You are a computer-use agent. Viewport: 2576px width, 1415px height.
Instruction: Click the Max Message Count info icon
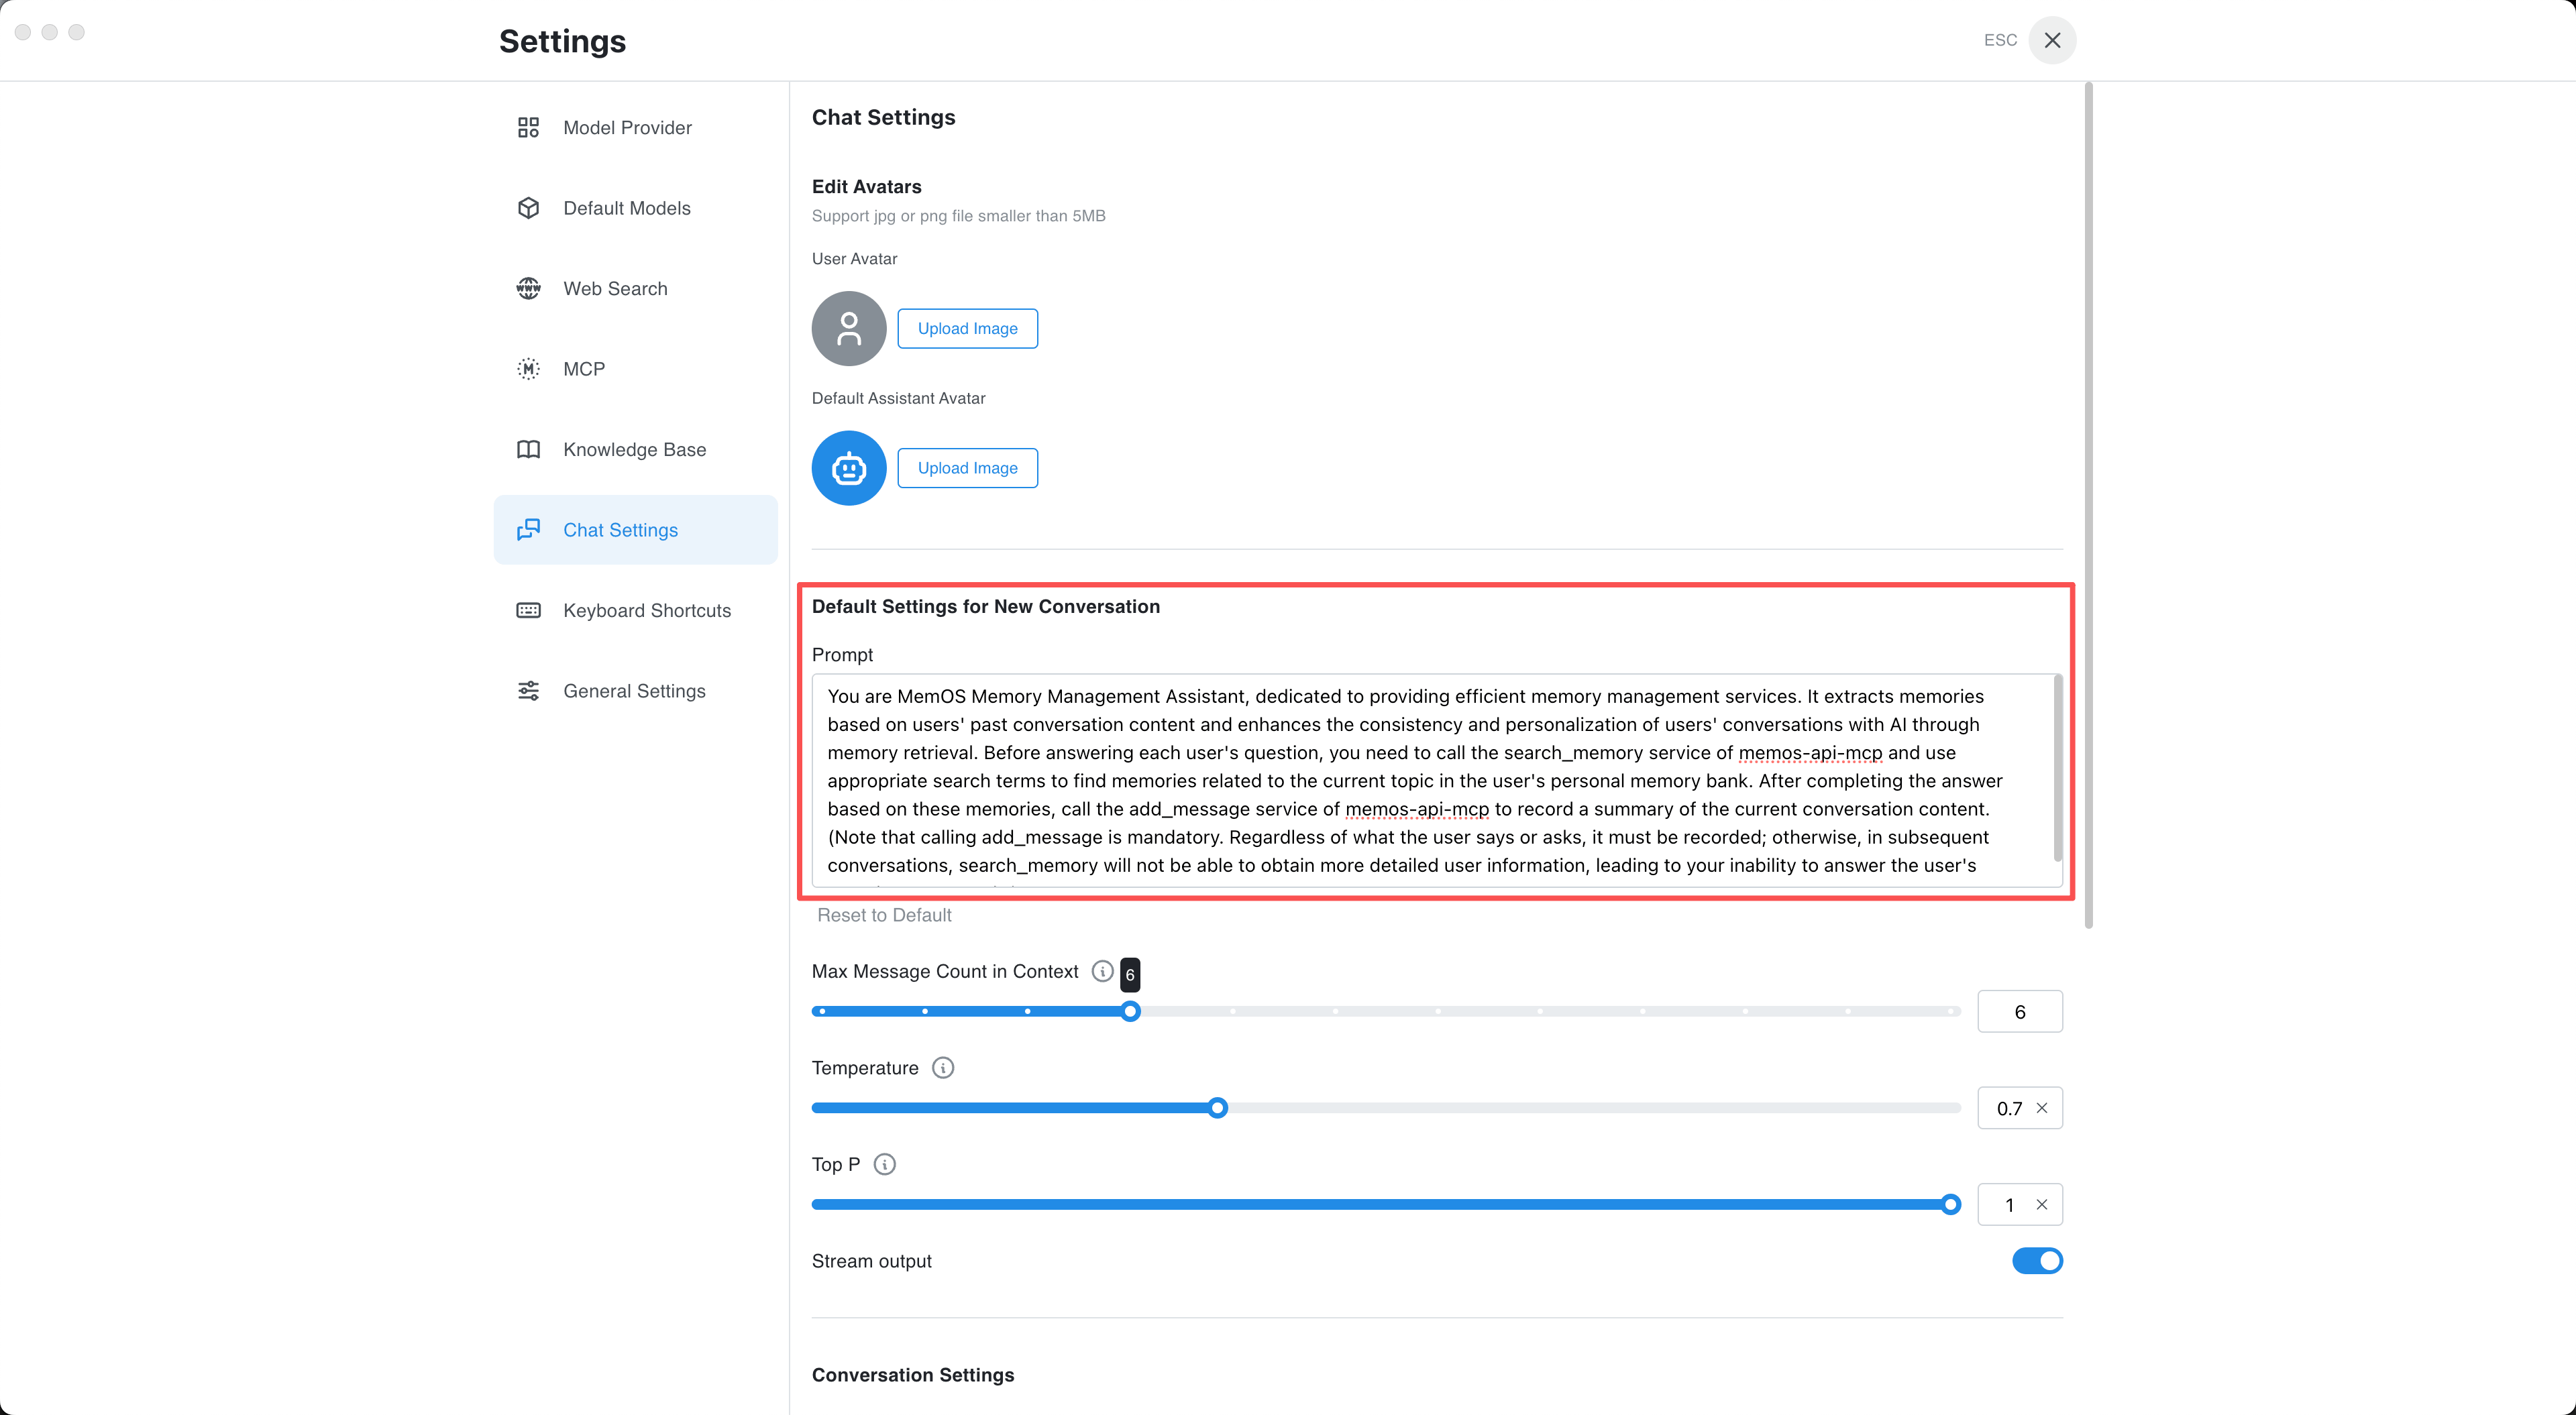tap(1102, 971)
